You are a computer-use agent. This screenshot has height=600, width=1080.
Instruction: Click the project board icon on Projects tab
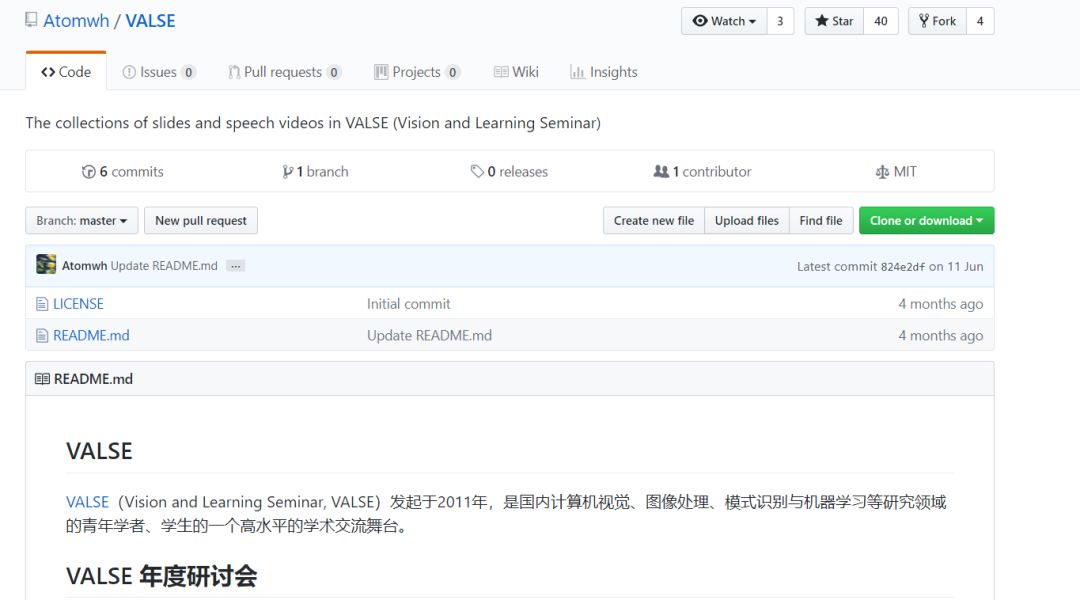pos(381,72)
